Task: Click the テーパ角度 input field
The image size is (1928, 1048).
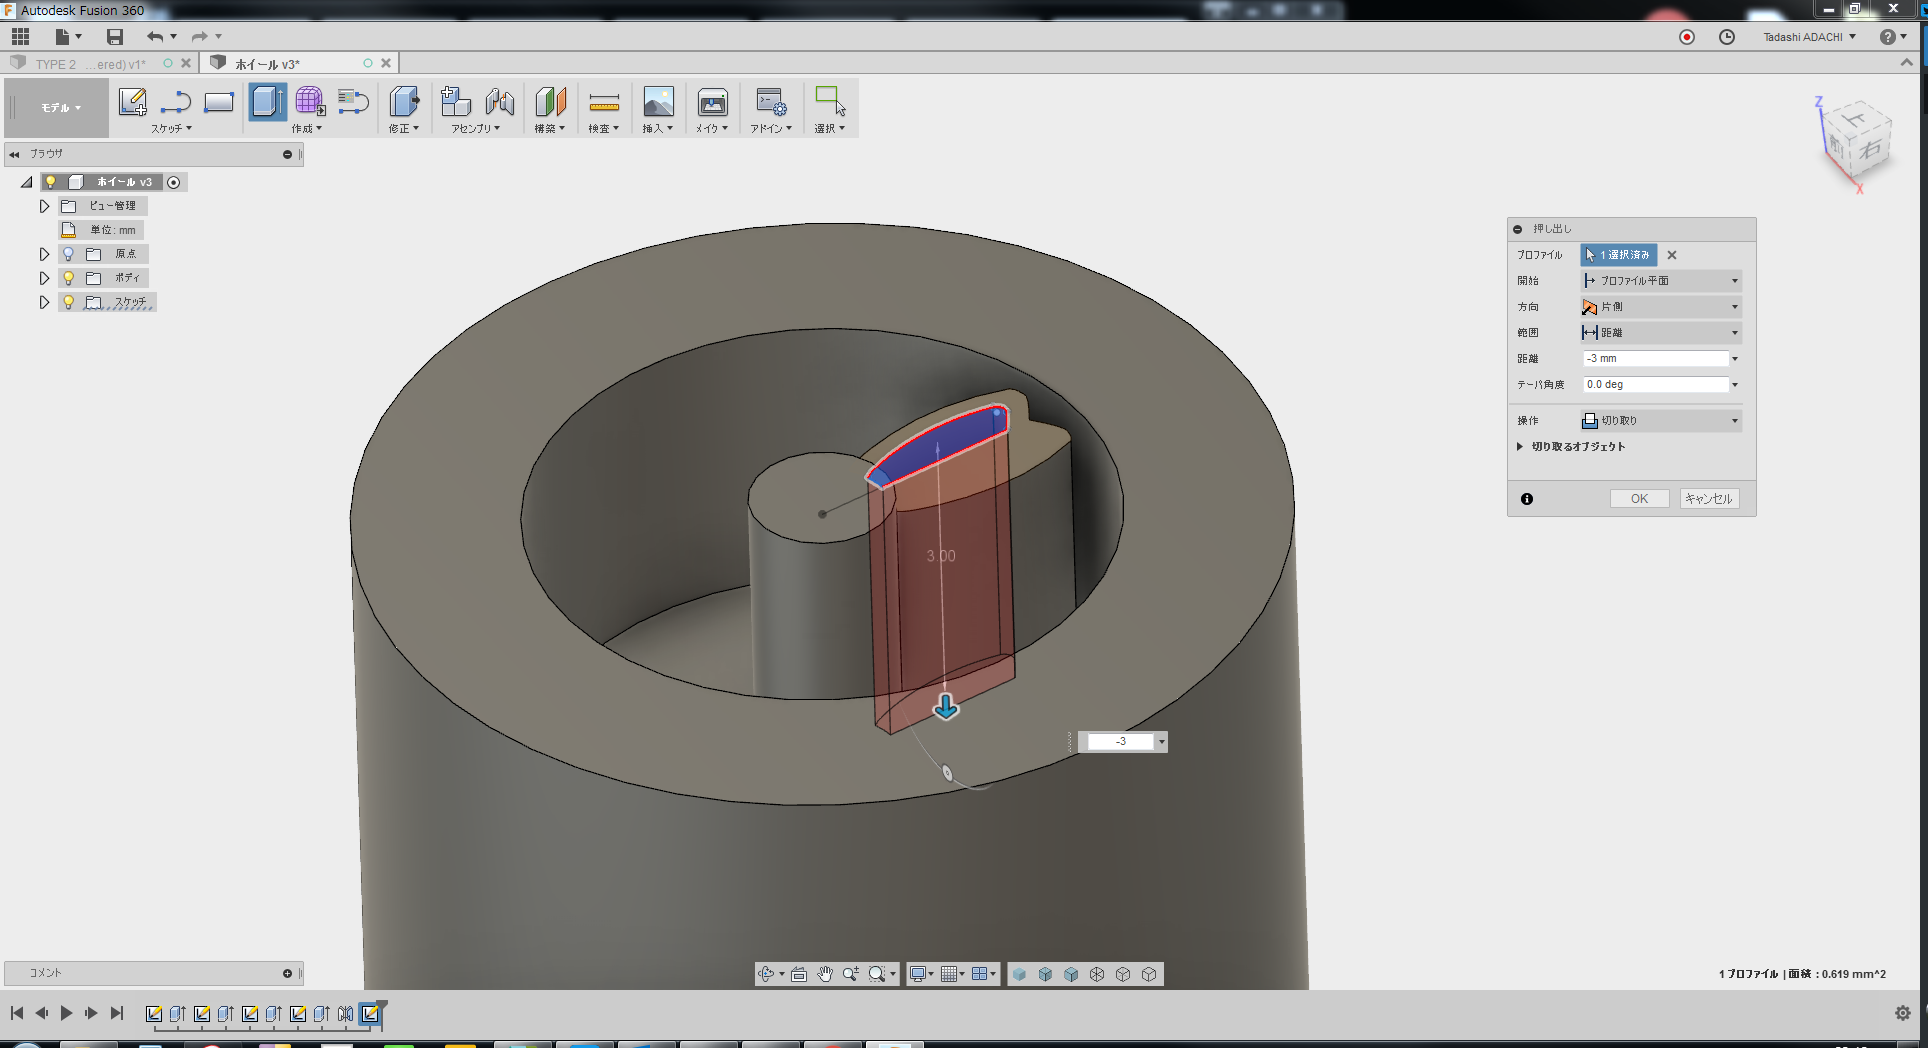Action: coord(1655,385)
